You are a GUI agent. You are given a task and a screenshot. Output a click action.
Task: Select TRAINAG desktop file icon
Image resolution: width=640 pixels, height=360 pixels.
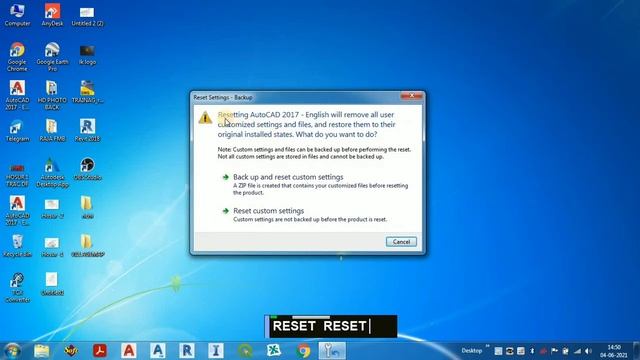[x=87, y=92]
